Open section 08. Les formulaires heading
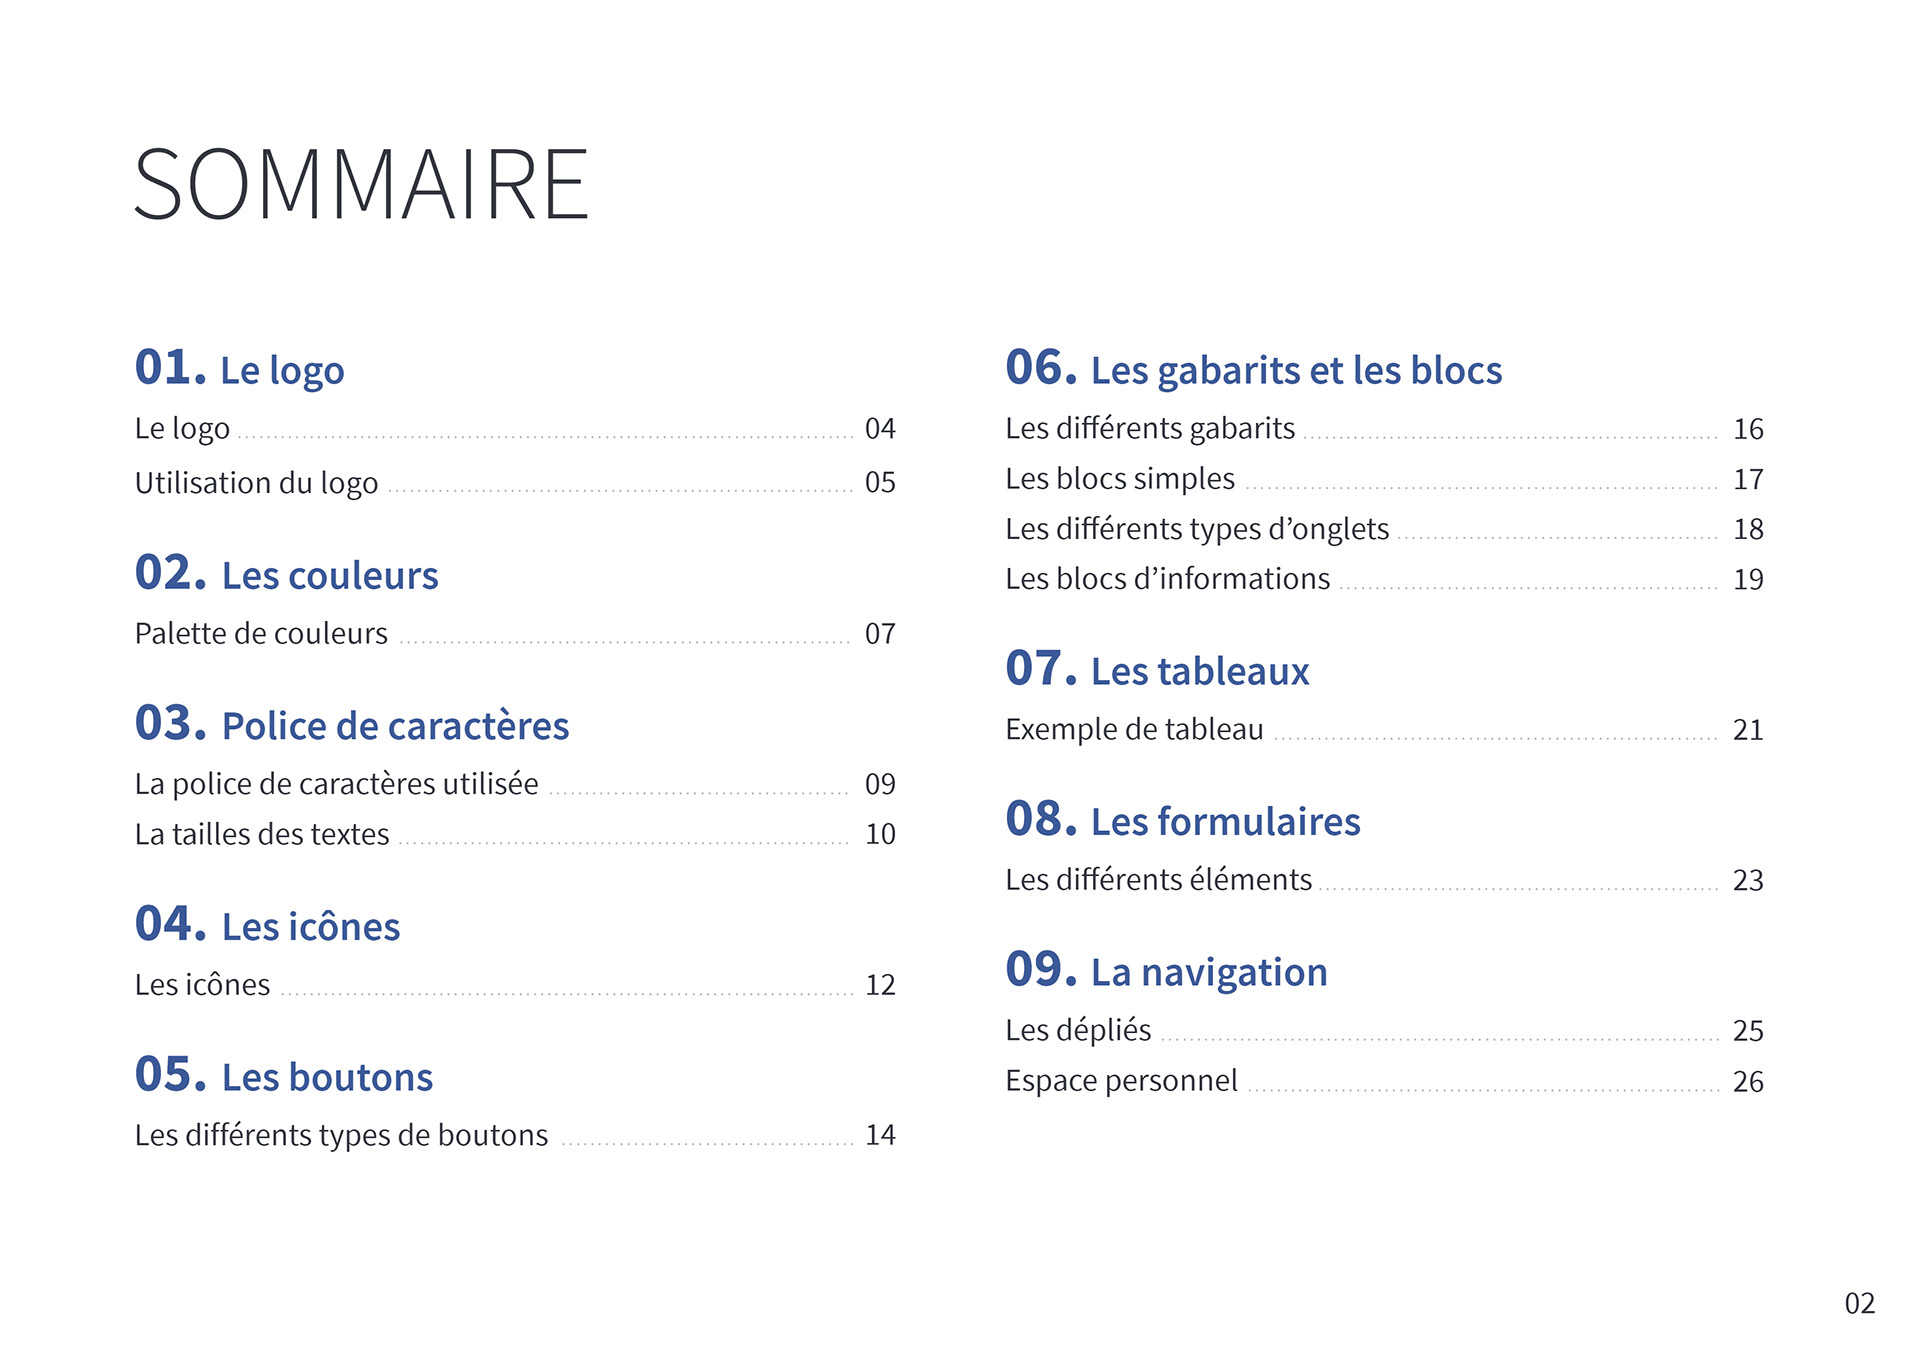This screenshot has height=1357, width=1920. pos(1182,820)
